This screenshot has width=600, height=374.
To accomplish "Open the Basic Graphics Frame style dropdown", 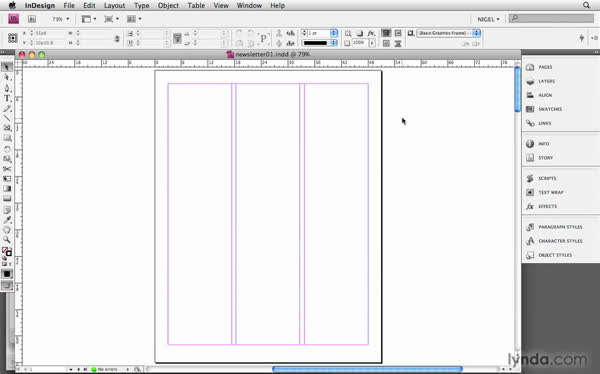I will 448,33.
